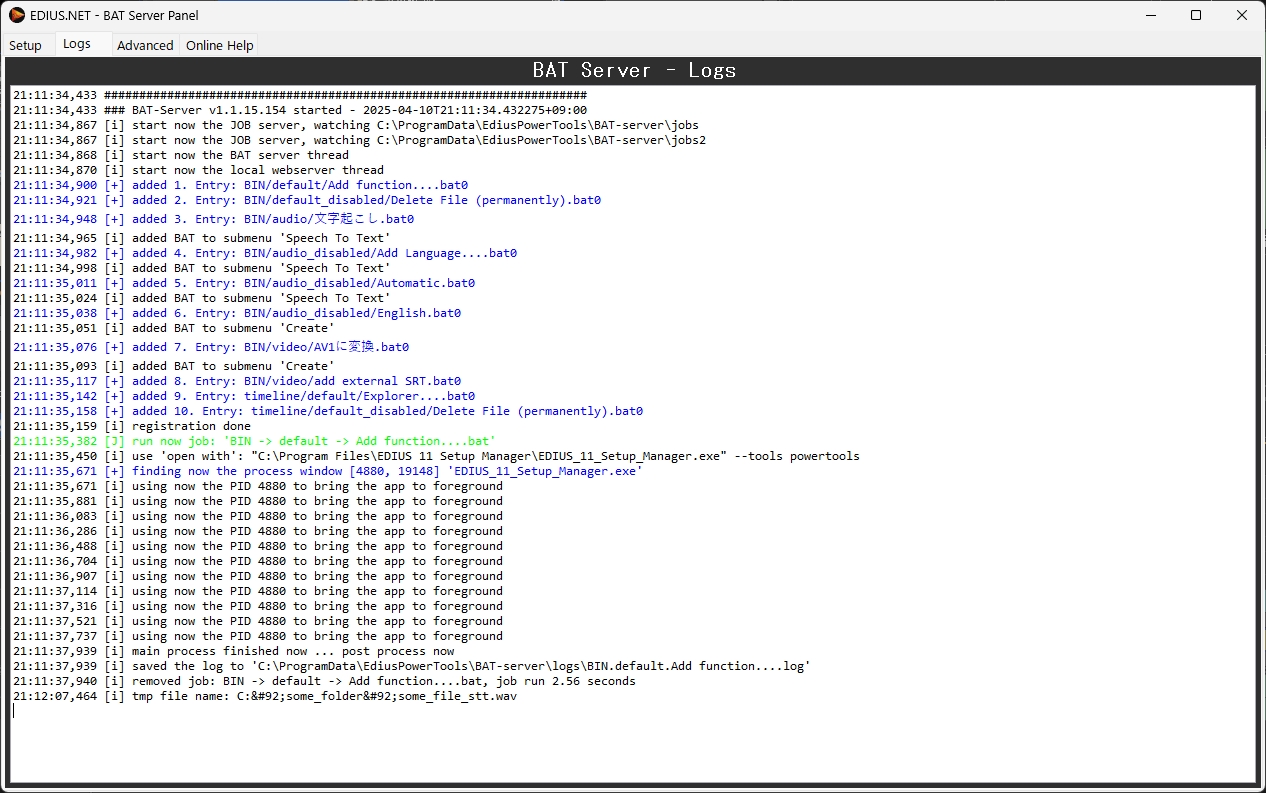Click the 21:11:34,965 'Speech To Text' submenu line
Image resolution: width=1266 pixels, height=793 pixels.
pos(202,238)
